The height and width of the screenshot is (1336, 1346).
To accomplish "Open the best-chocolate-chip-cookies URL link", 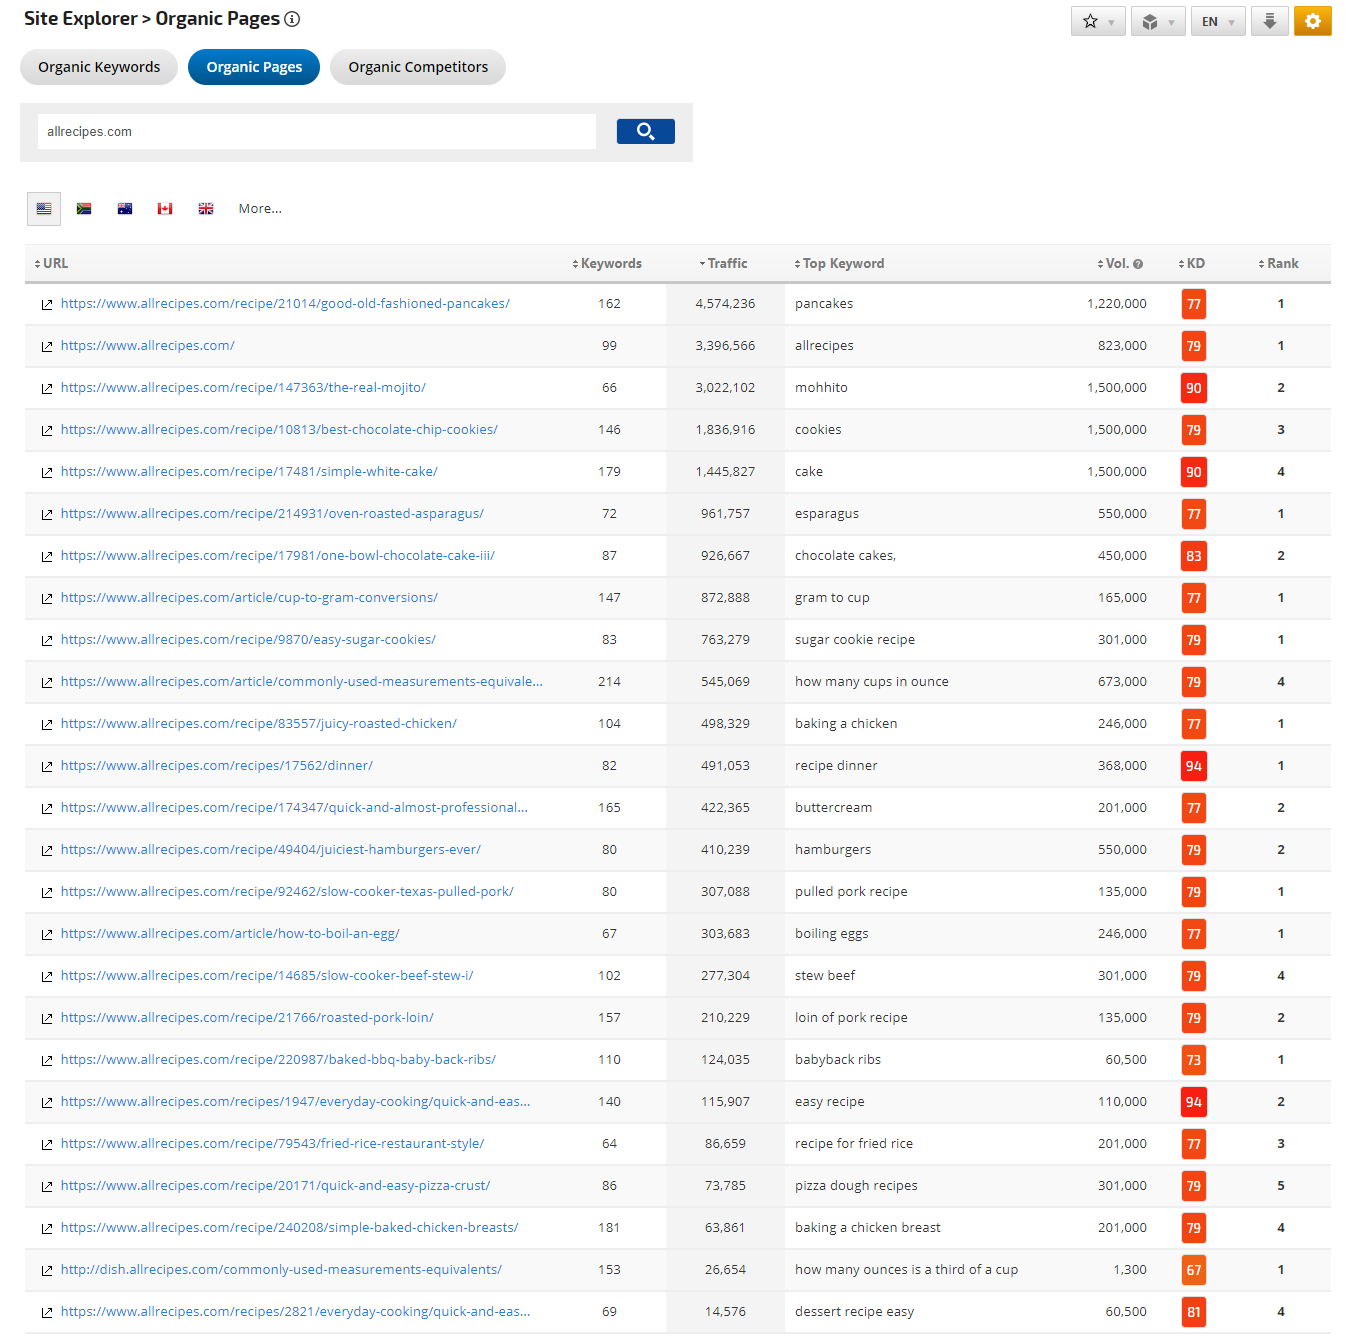I will coord(279,430).
